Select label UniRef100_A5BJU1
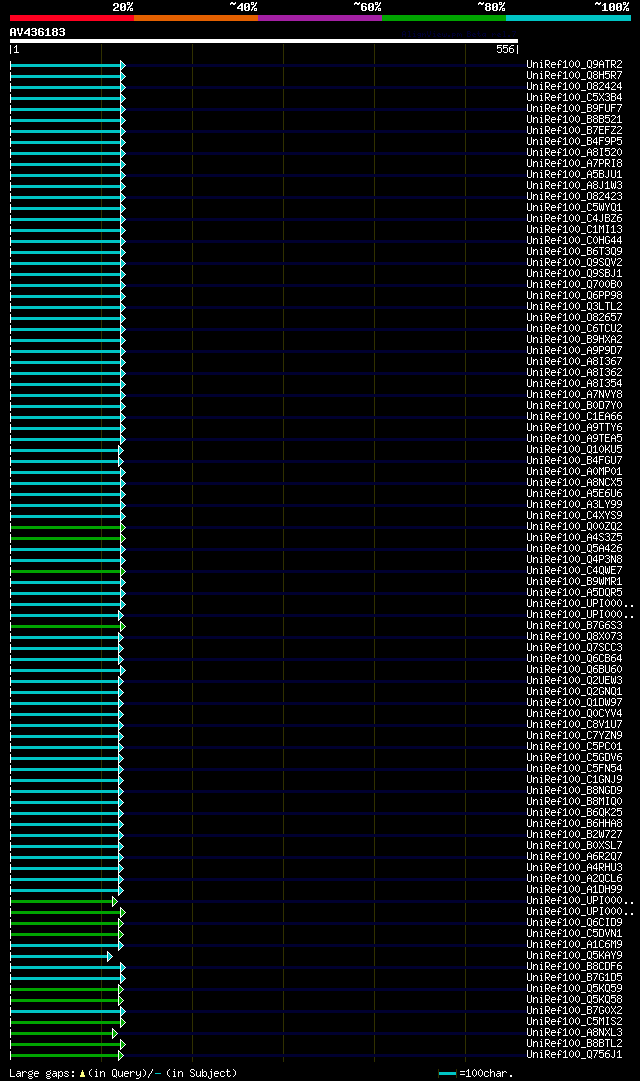The image size is (640, 1081). click(574, 175)
